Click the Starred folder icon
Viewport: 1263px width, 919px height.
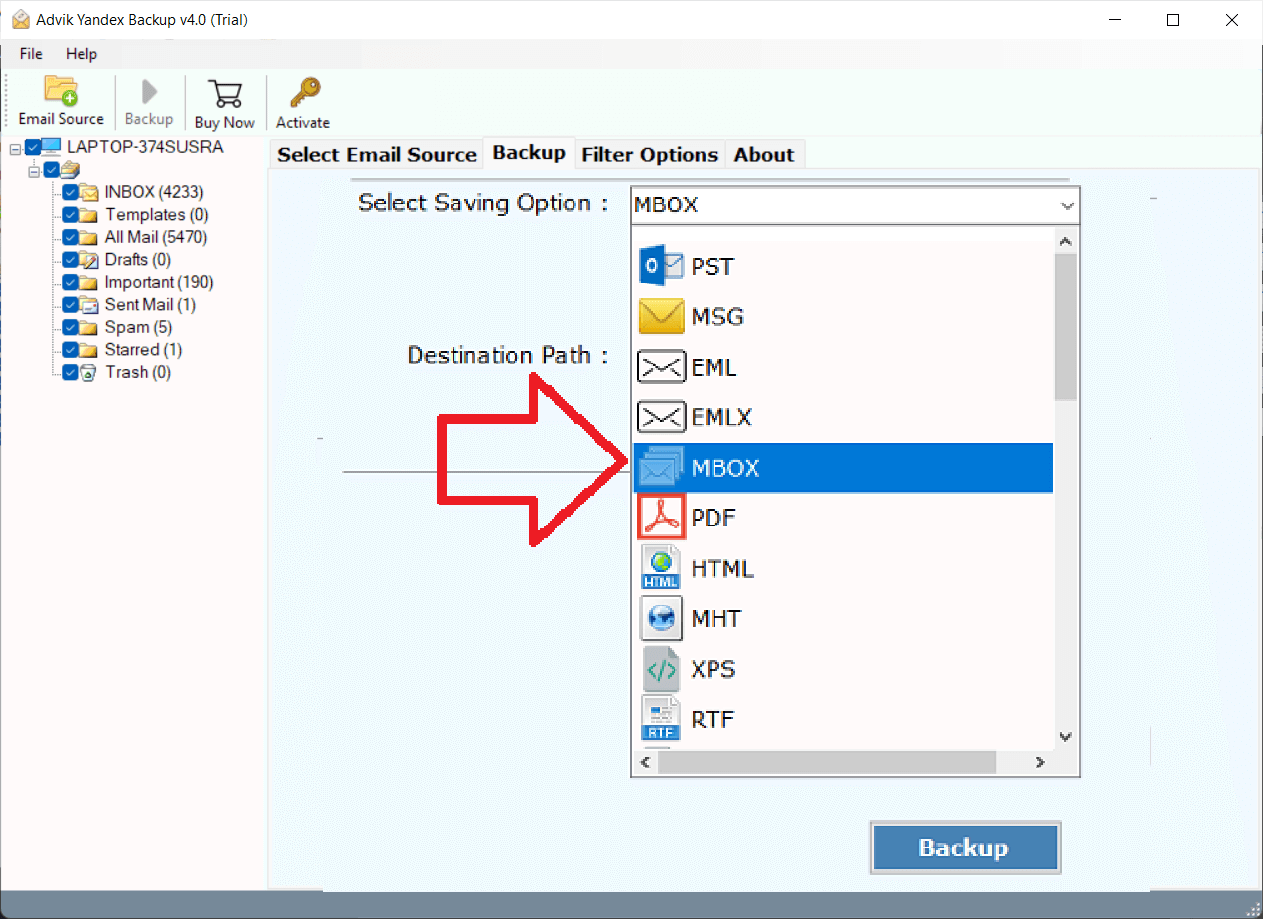(x=89, y=350)
